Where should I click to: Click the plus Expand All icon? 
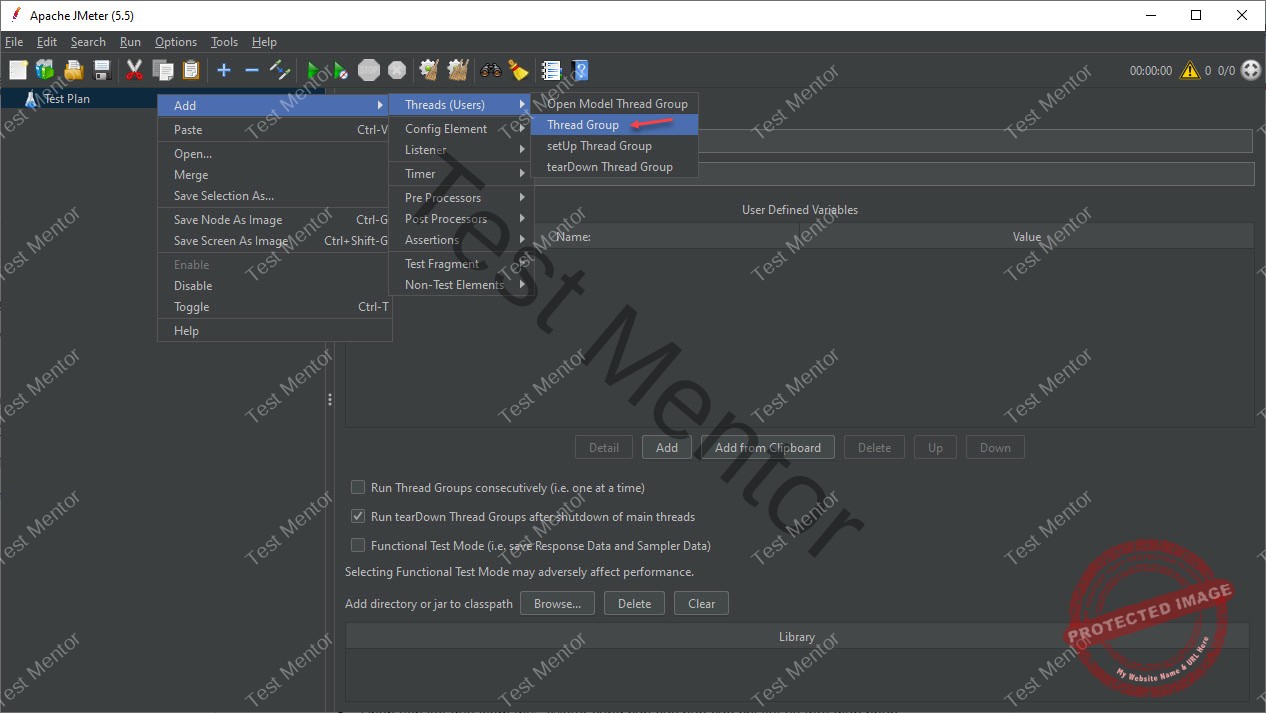224,70
